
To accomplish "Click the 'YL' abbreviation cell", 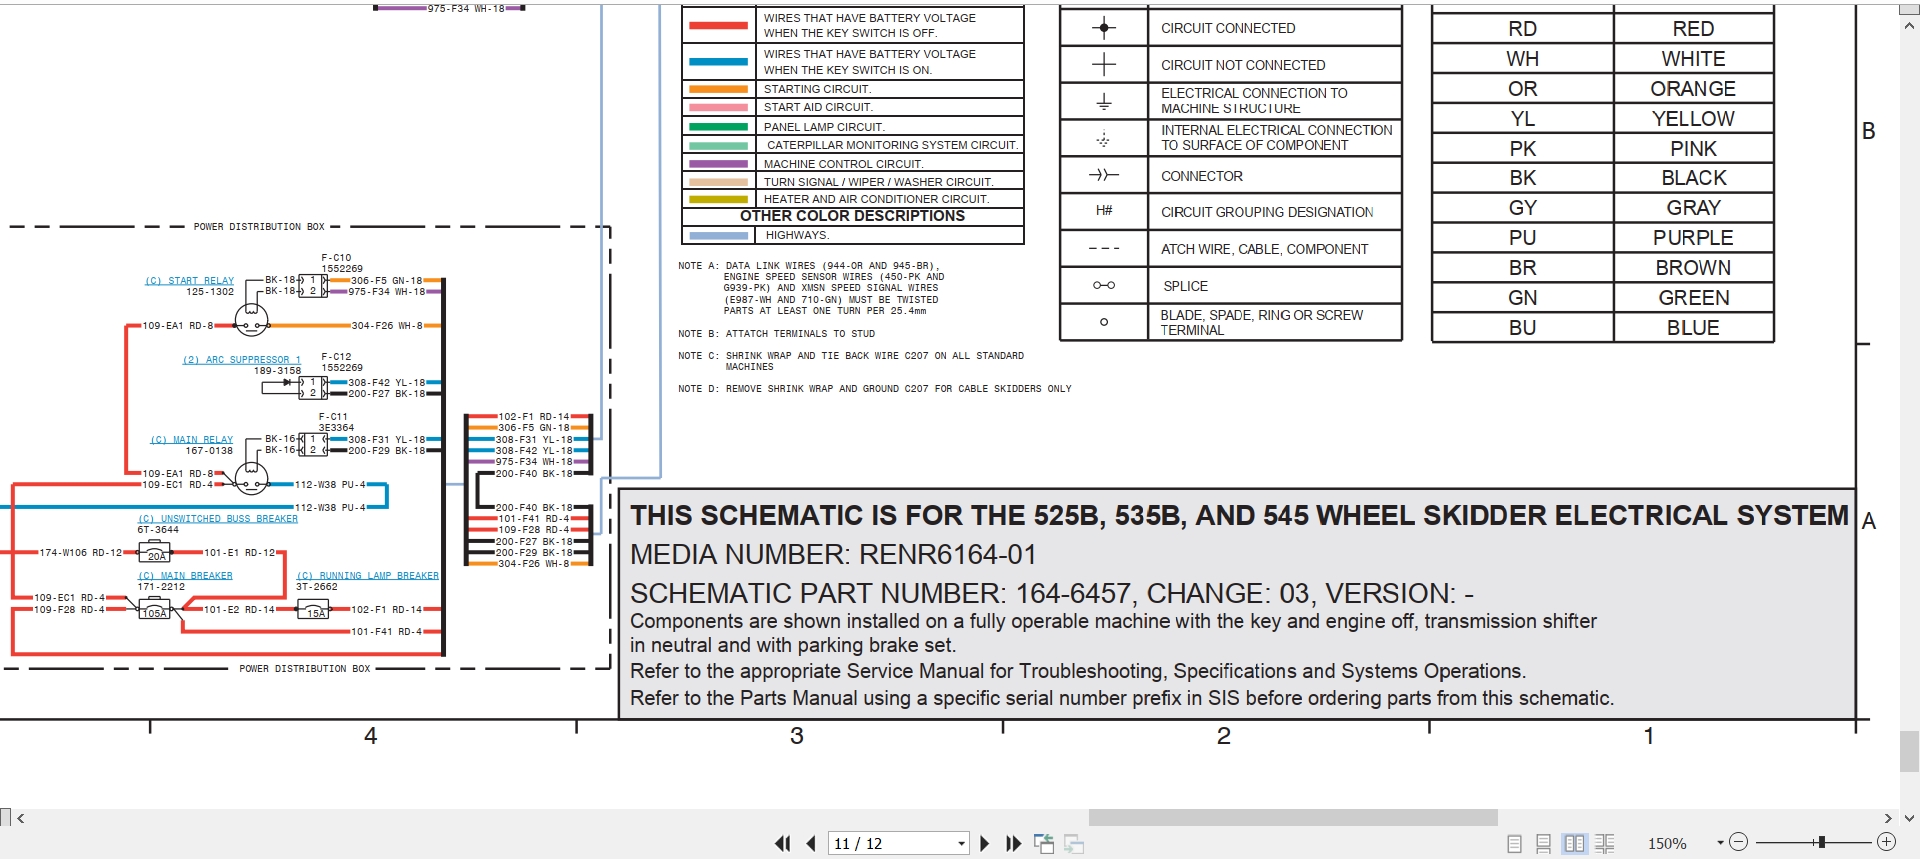I will 1522,119.
